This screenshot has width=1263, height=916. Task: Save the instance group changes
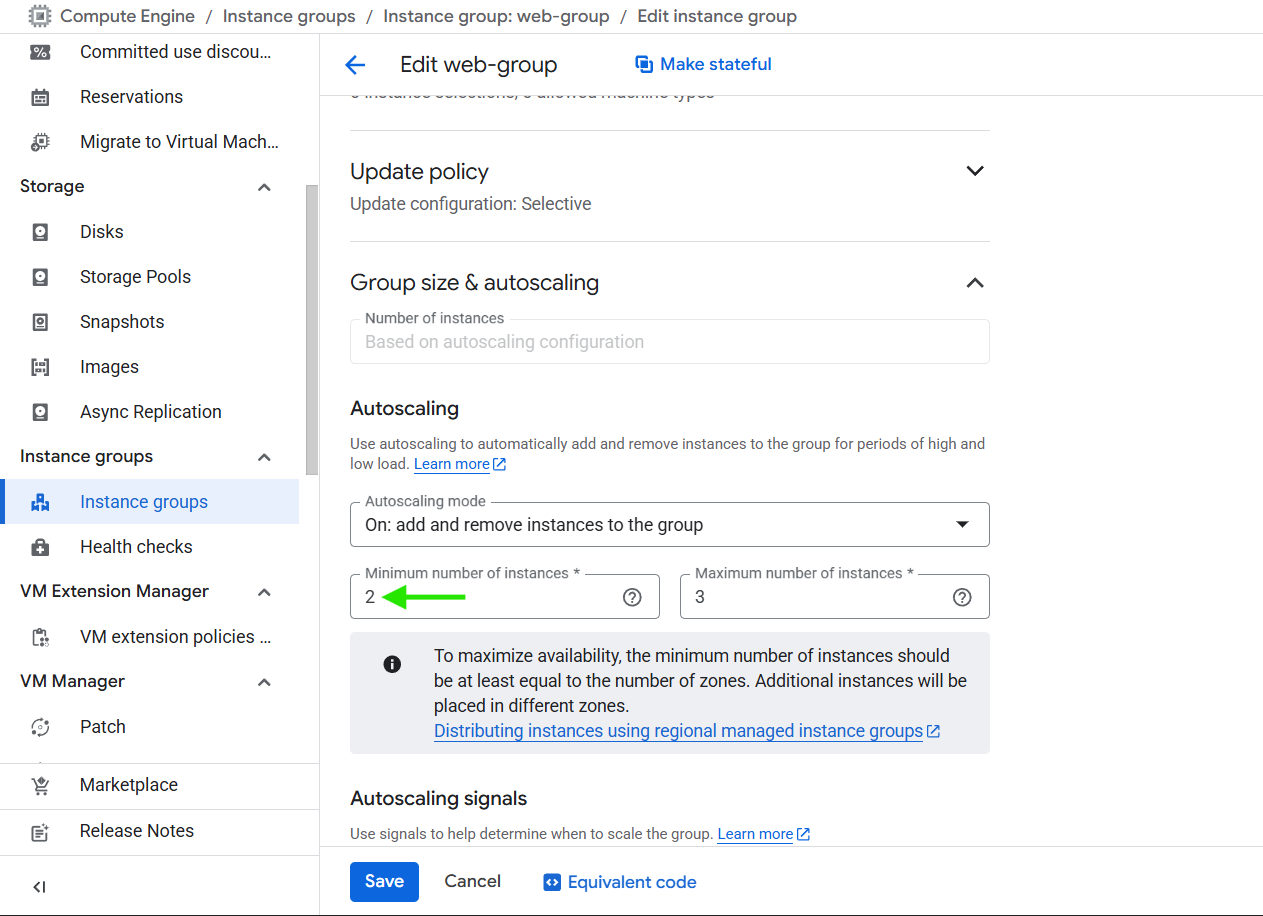[x=384, y=882]
